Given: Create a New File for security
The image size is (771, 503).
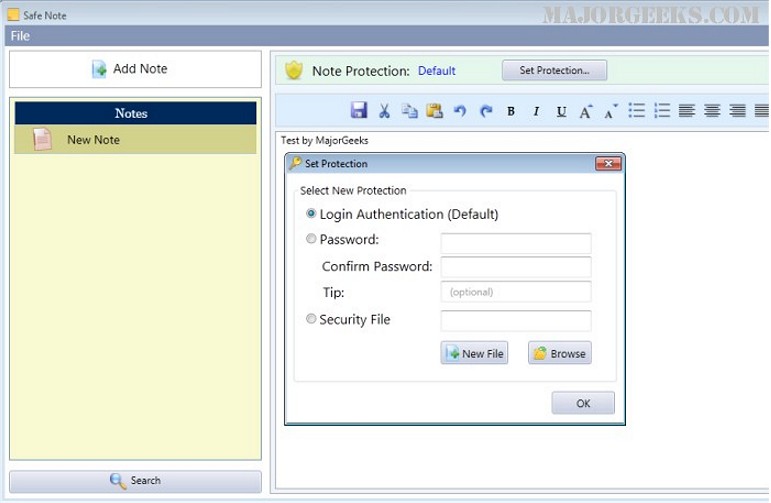Looking at the screenshot, I should pos(474,353).
